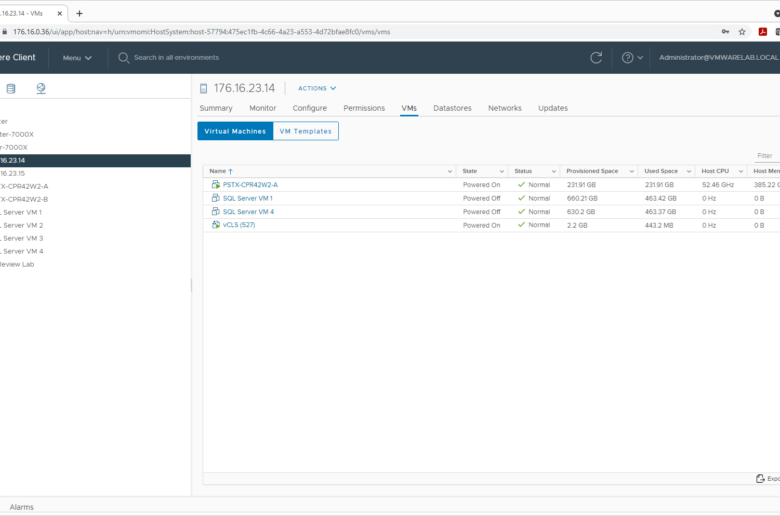780x516 pixels.
Task: Click the Search in all environments field
Action: 176,58
